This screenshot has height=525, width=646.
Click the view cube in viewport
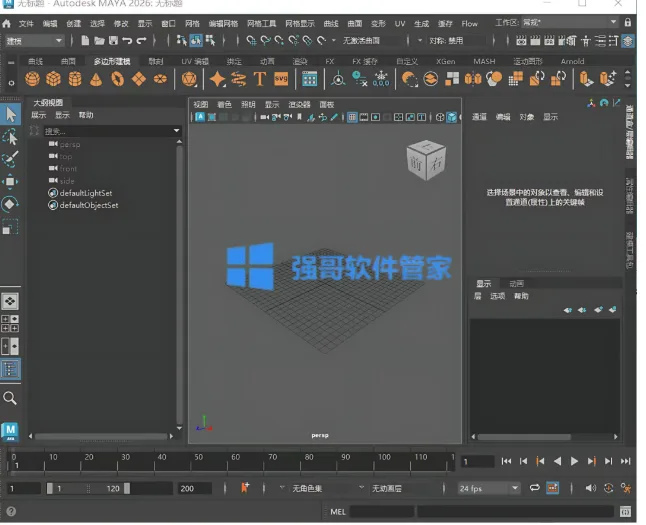(426, 160)
